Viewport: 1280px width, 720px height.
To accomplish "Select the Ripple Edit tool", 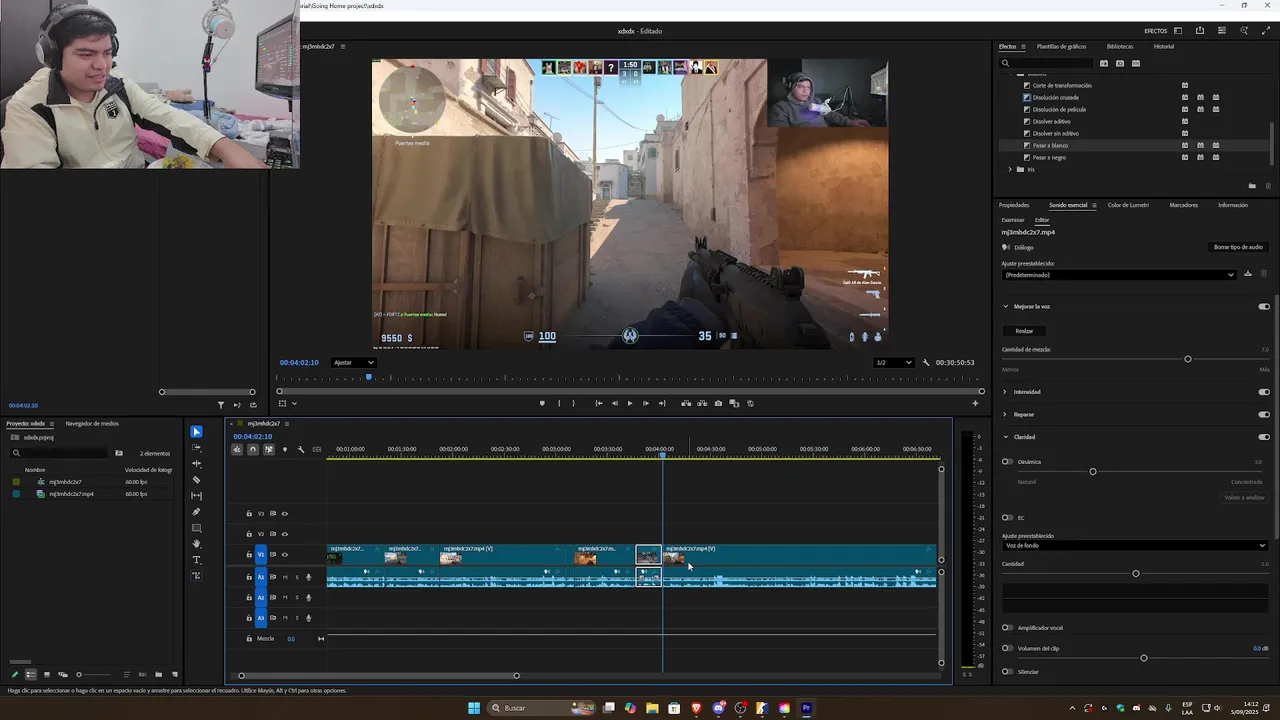I will [x=196, y=464].
